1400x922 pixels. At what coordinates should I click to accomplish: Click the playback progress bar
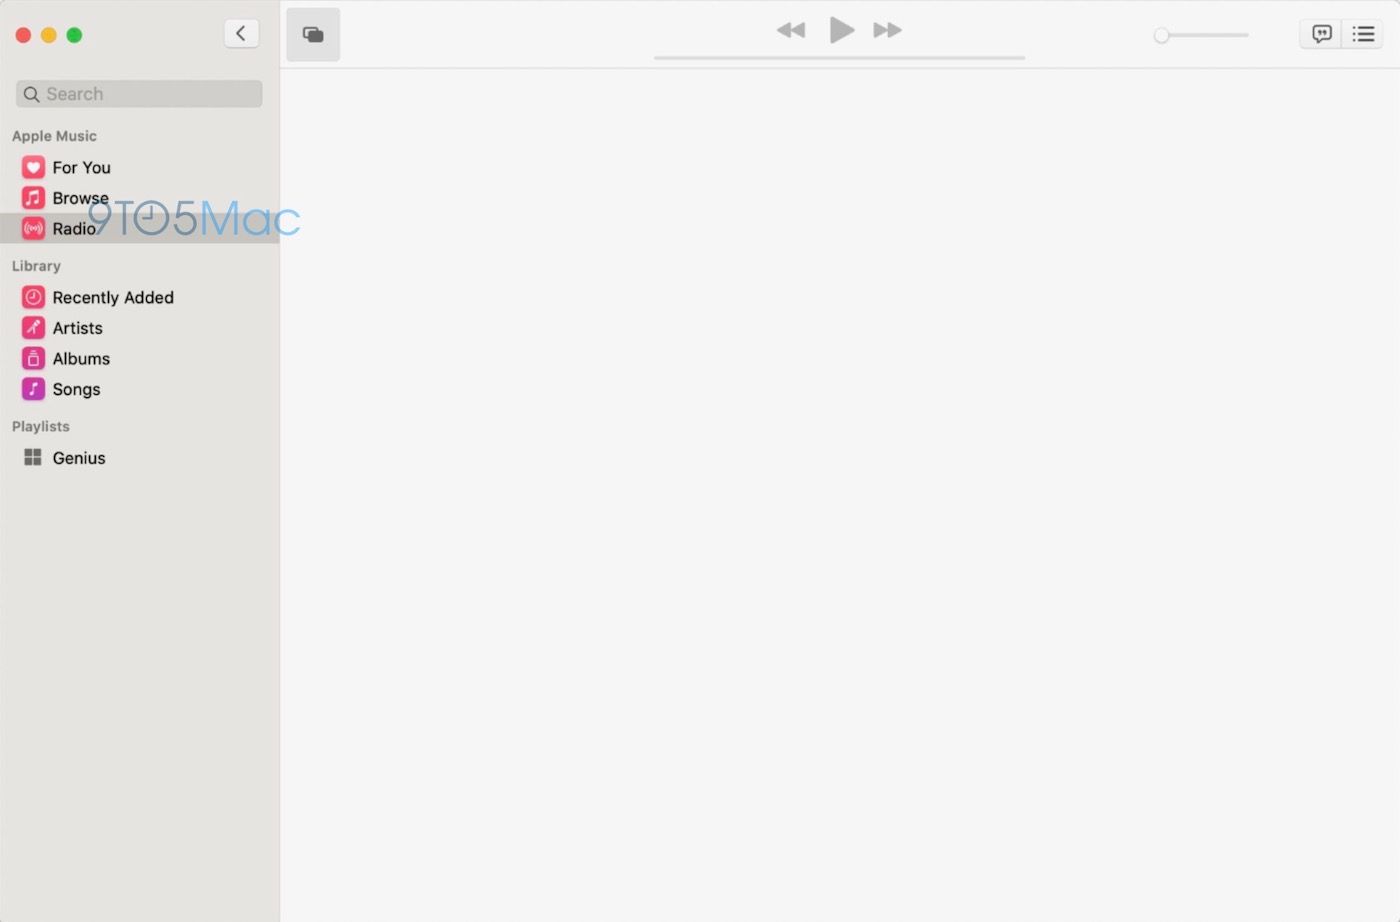[839, 58]
